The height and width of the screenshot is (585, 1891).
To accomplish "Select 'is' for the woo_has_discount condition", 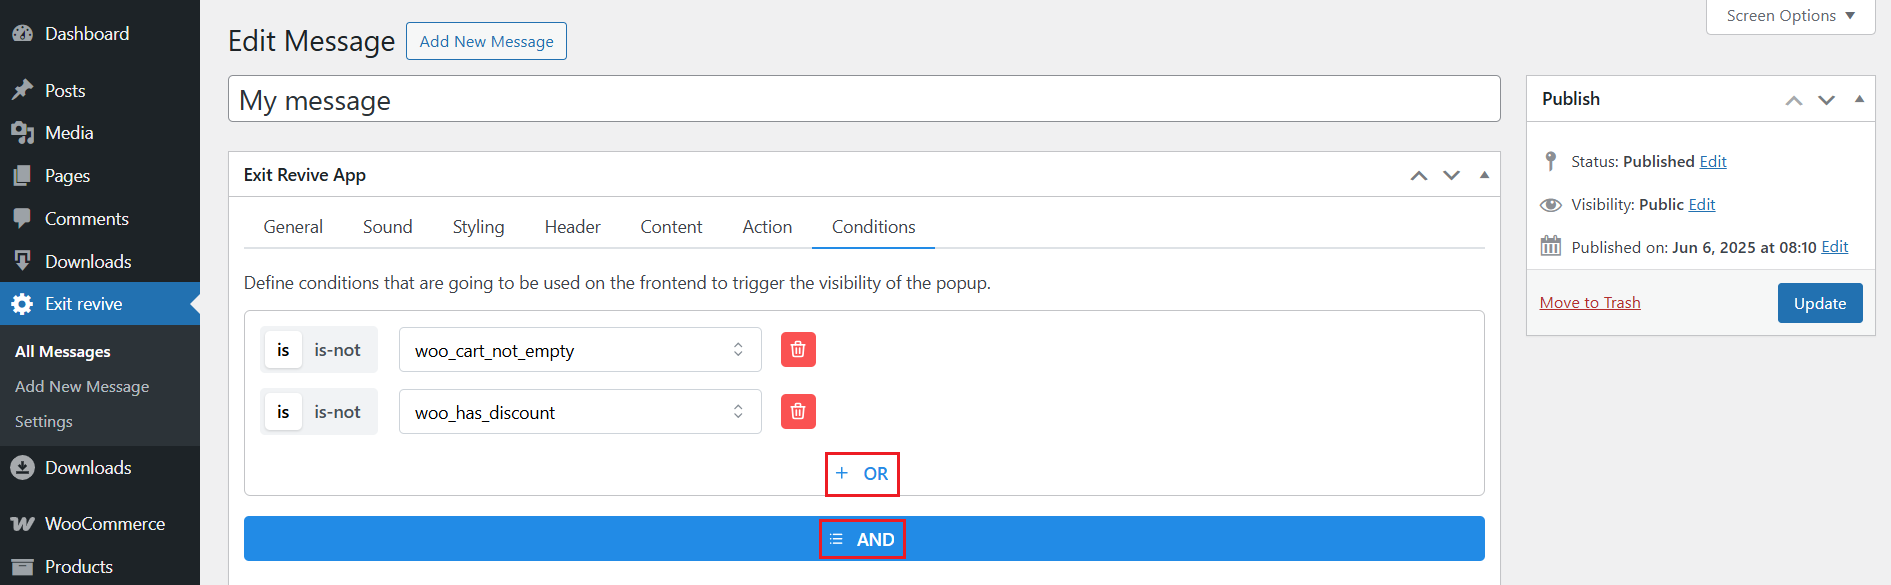I will pos(283,412).
